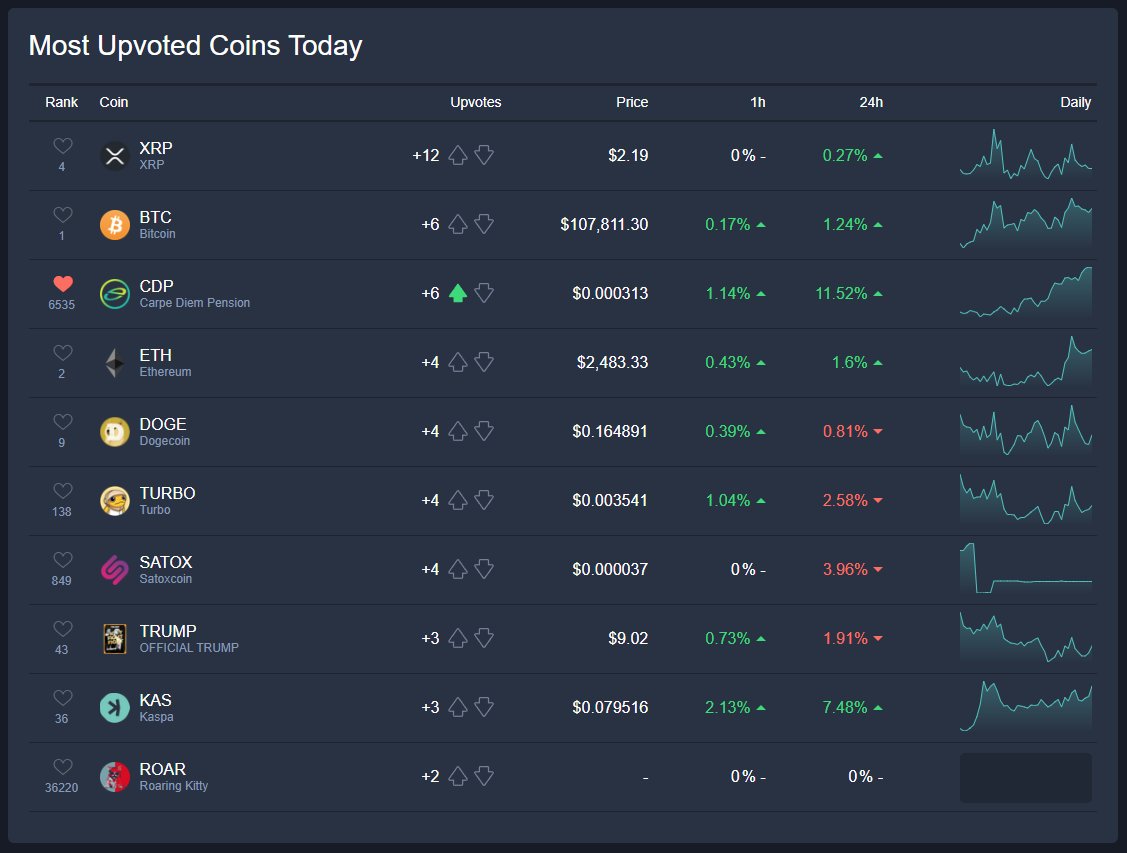Open the XRP daily sparkline chart
The image size is (1127, 853).
pyautogui.click(x=1026, y=155)
